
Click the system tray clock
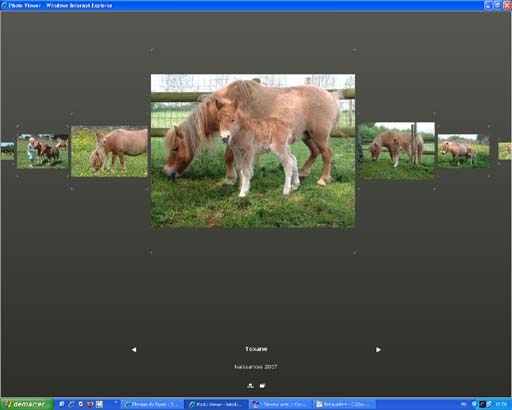click(501, 404)
